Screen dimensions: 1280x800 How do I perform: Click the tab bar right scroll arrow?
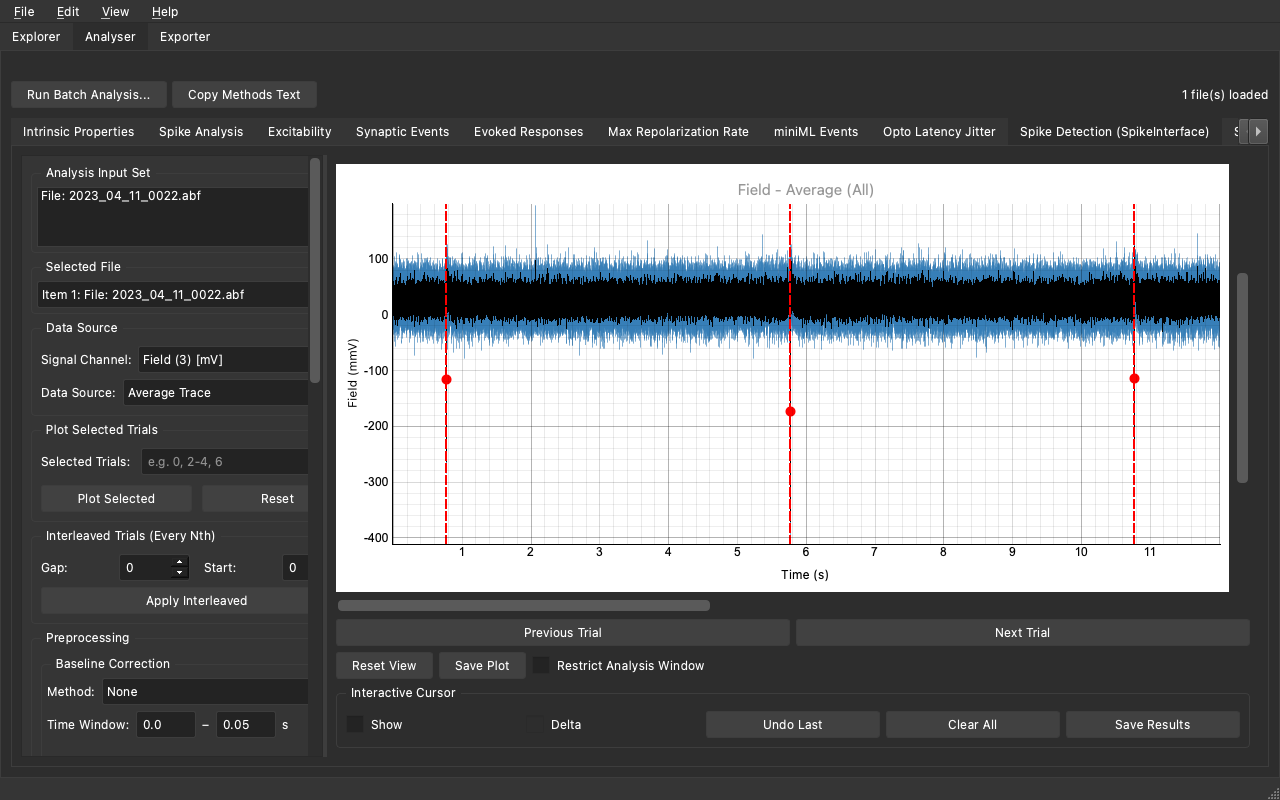click(1258, 132)
